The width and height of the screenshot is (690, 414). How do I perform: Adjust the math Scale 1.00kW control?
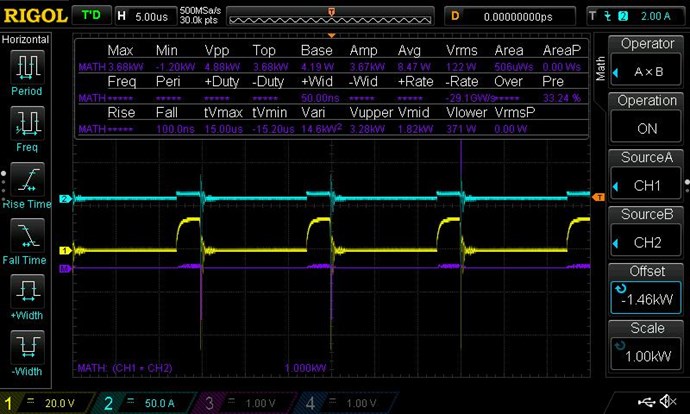click(x=647, y=346)
